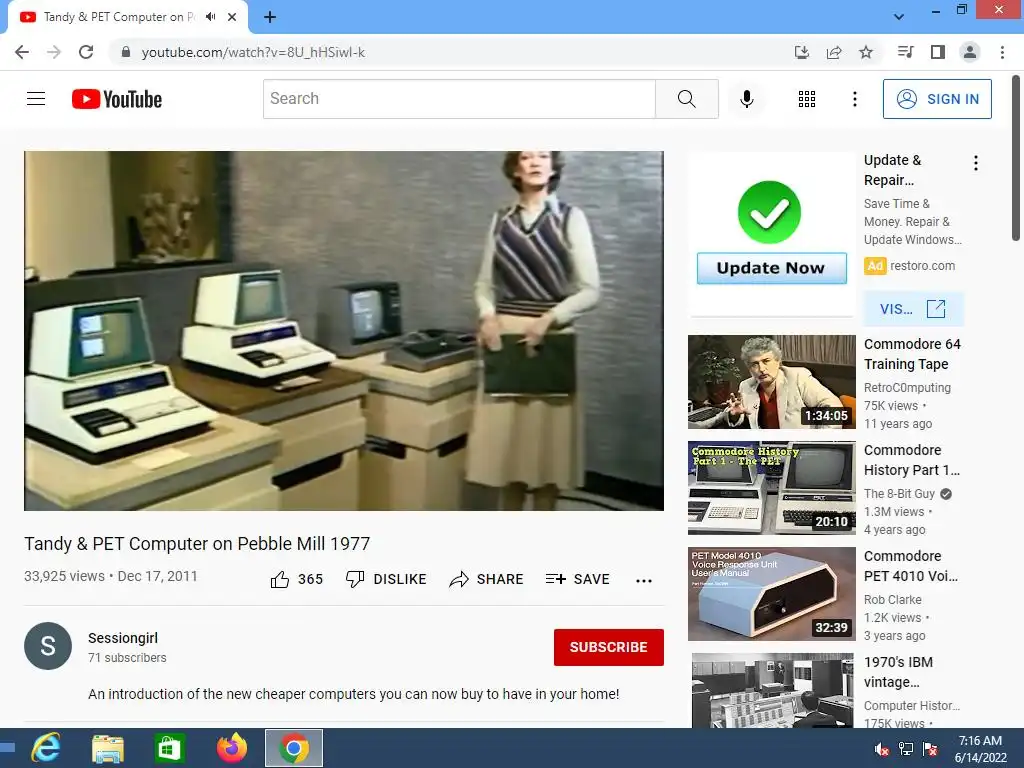Click the video player to pause
The image size is (1024, 768).
(344, 331)
